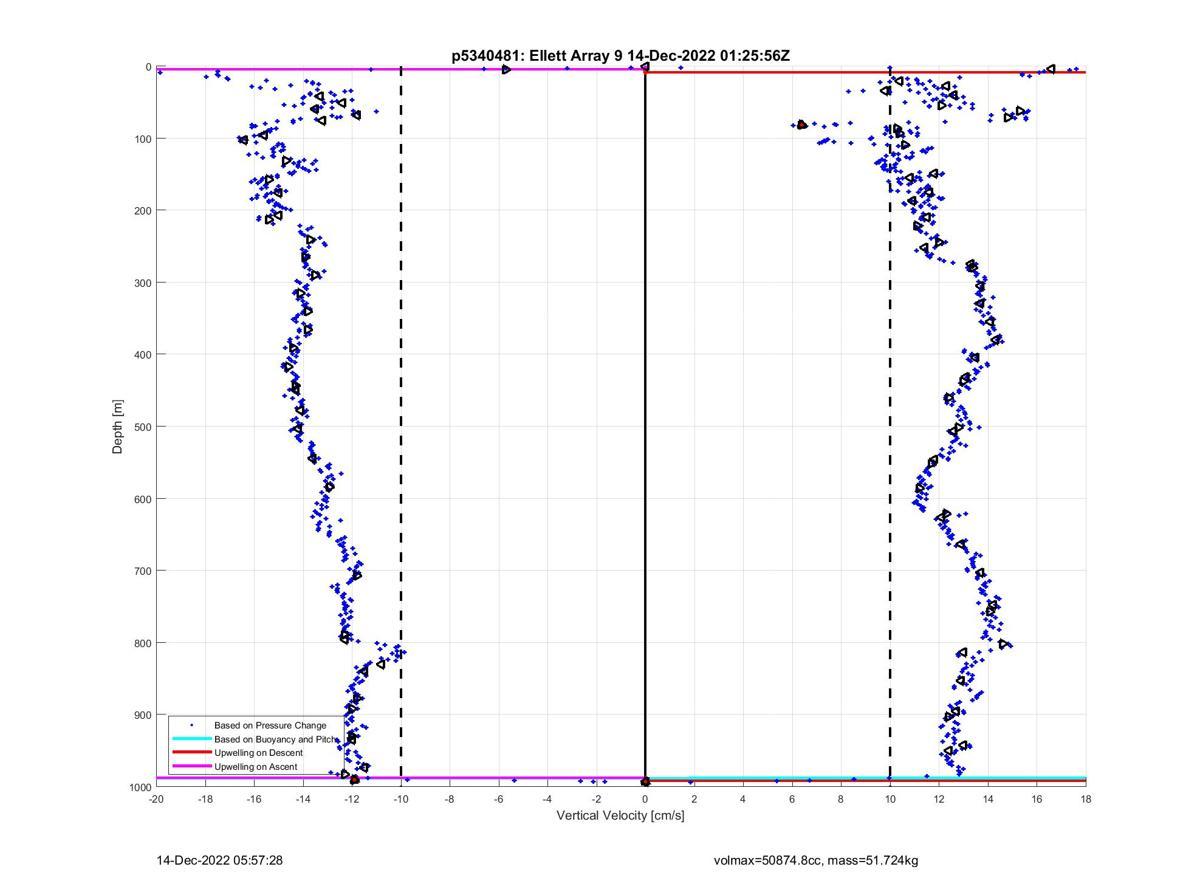
Task: Click the '600' depth axis tick label
Action: point(143,498)
